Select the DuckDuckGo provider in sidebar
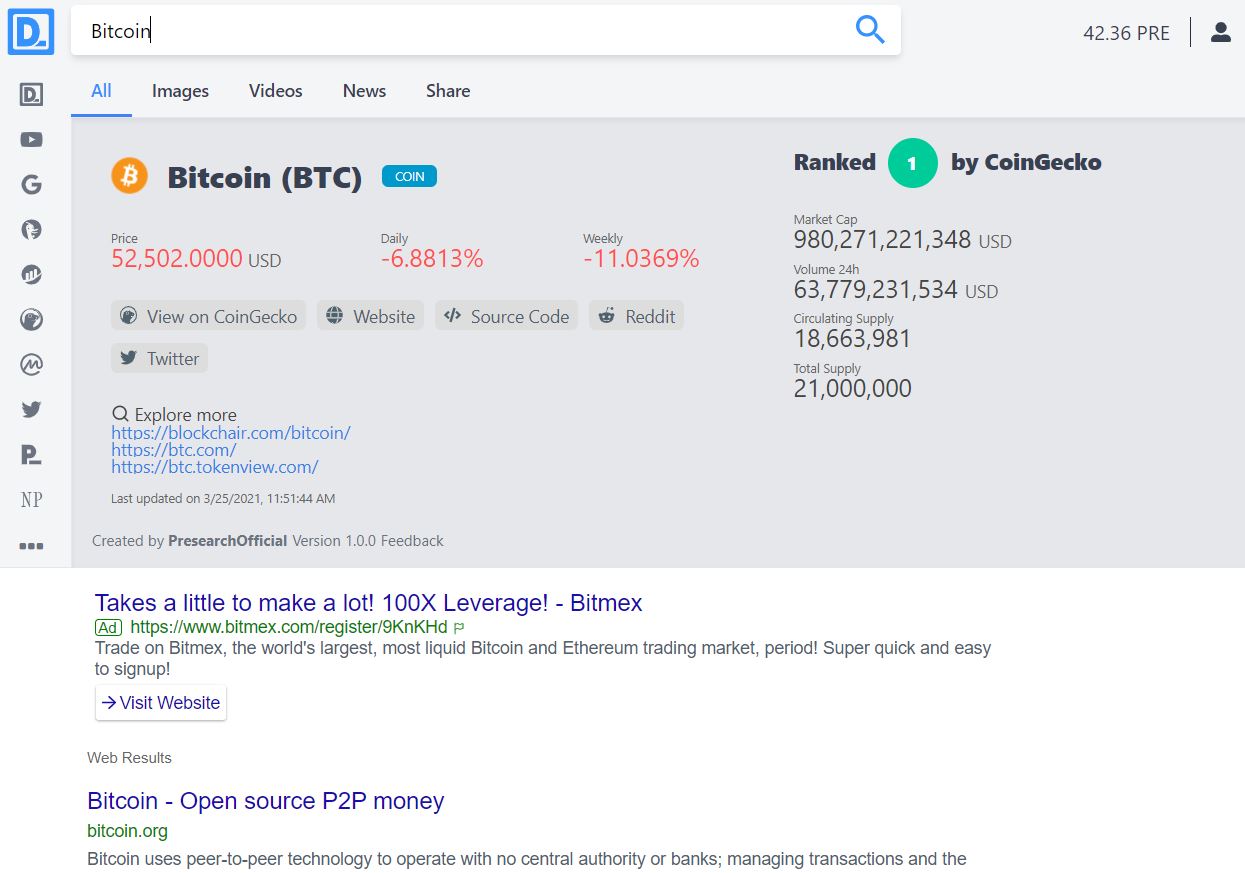This screenshot has width=1245, height=873. pos(32,229)
